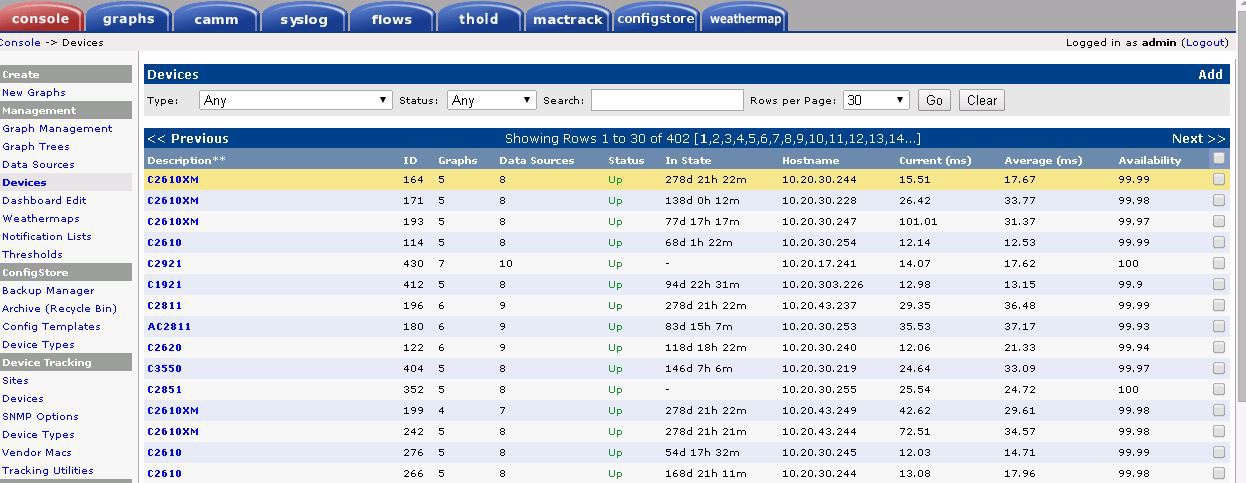Open the Rows per Page dropdown
This screenshot has height=483, width=1246.
click(x=876, y=100)
